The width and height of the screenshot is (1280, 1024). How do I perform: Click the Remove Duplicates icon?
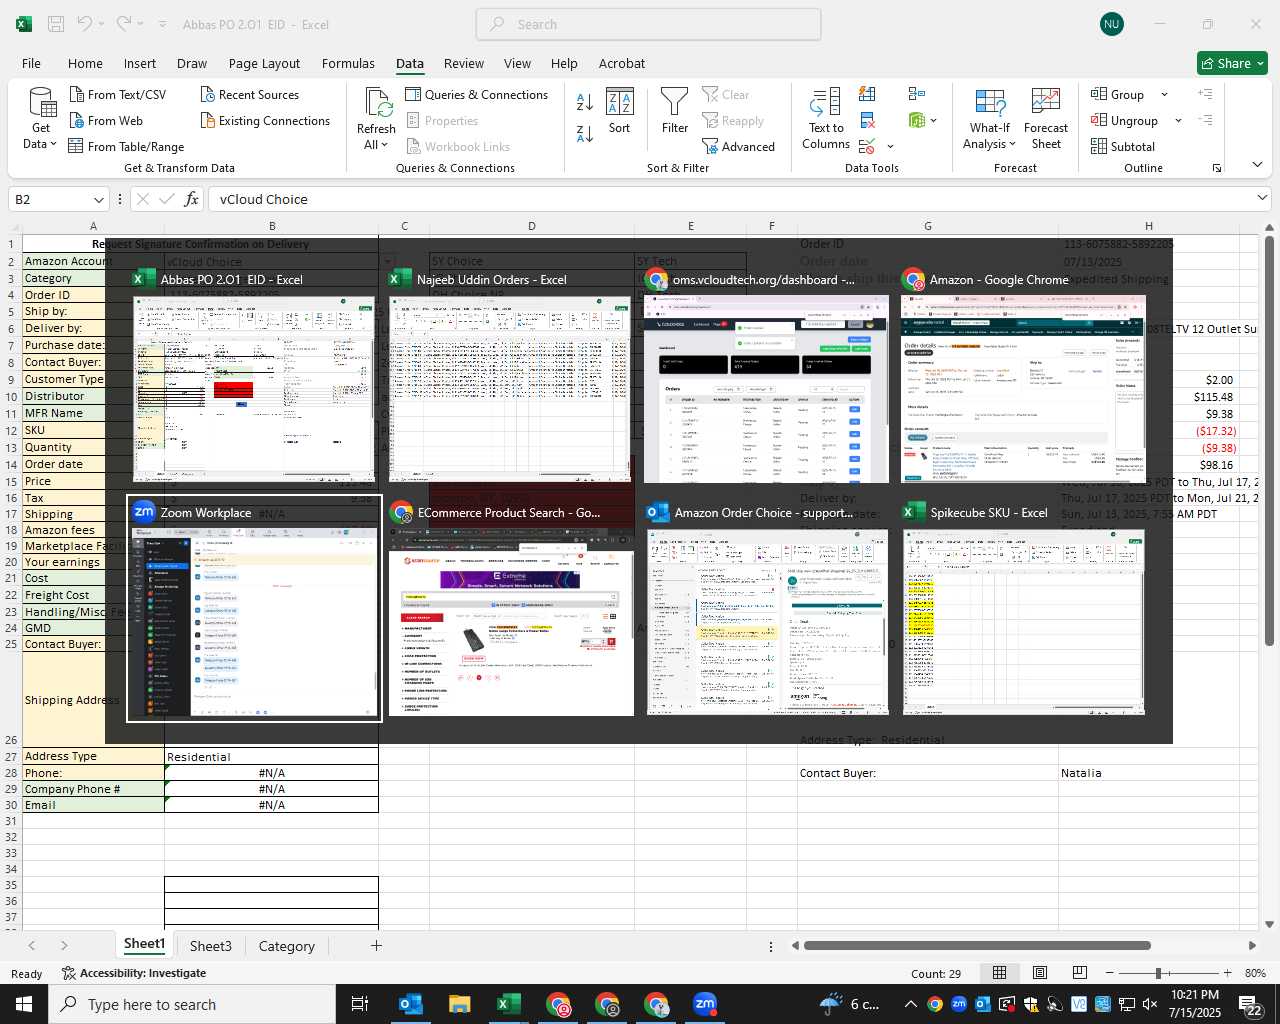point(867,120)
